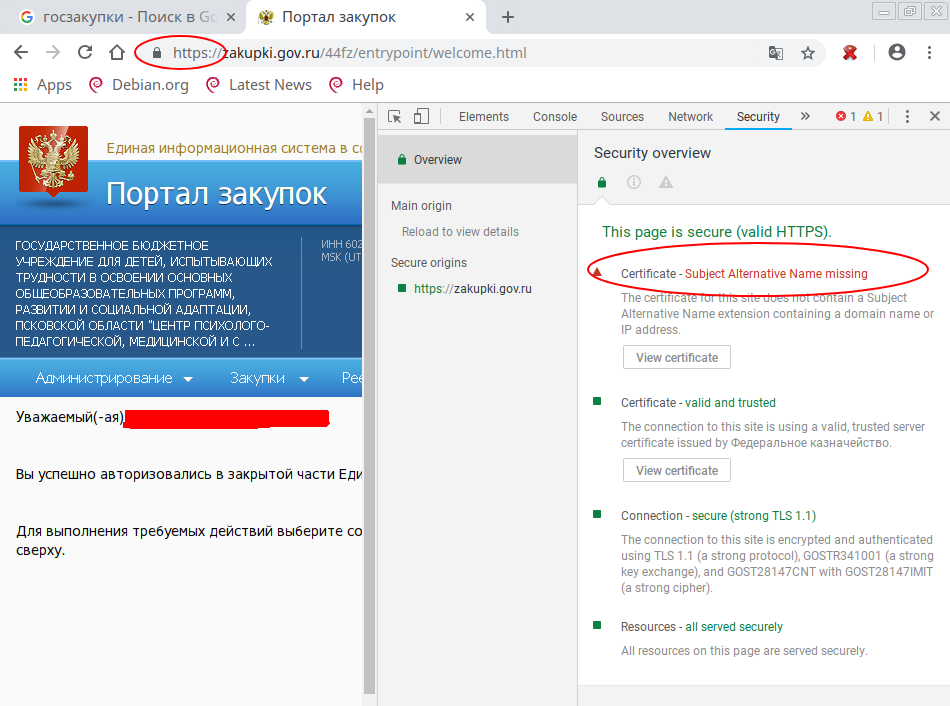
Task: Click the Портал закупок heading
Action: 216,193
